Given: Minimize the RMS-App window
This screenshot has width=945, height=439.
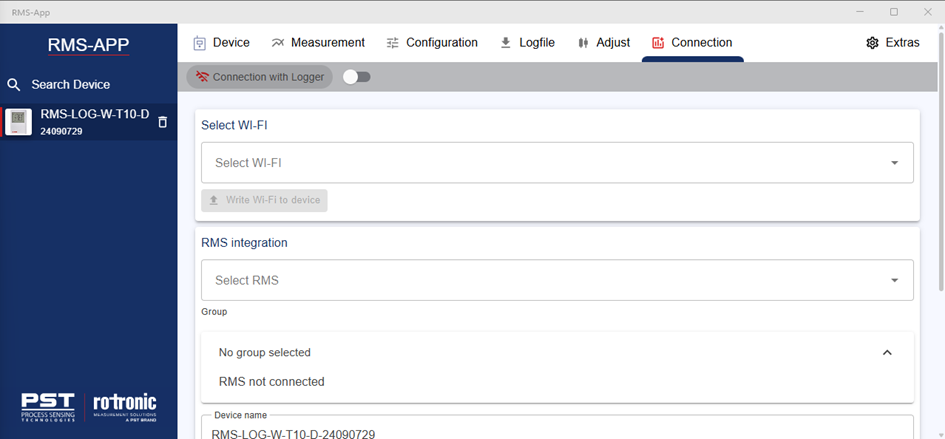Looking at the screenshot, I should pyautogui.click(x=860, y=12).
